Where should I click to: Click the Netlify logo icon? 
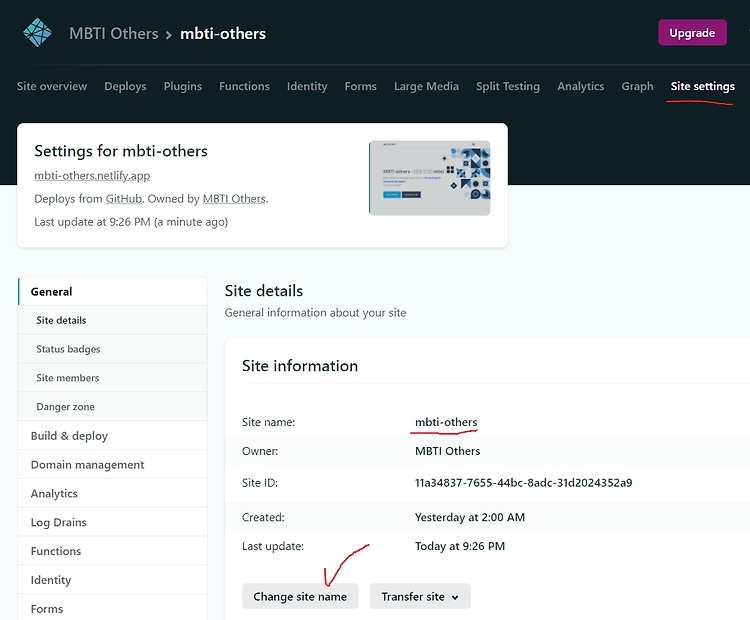coord(37,33)
